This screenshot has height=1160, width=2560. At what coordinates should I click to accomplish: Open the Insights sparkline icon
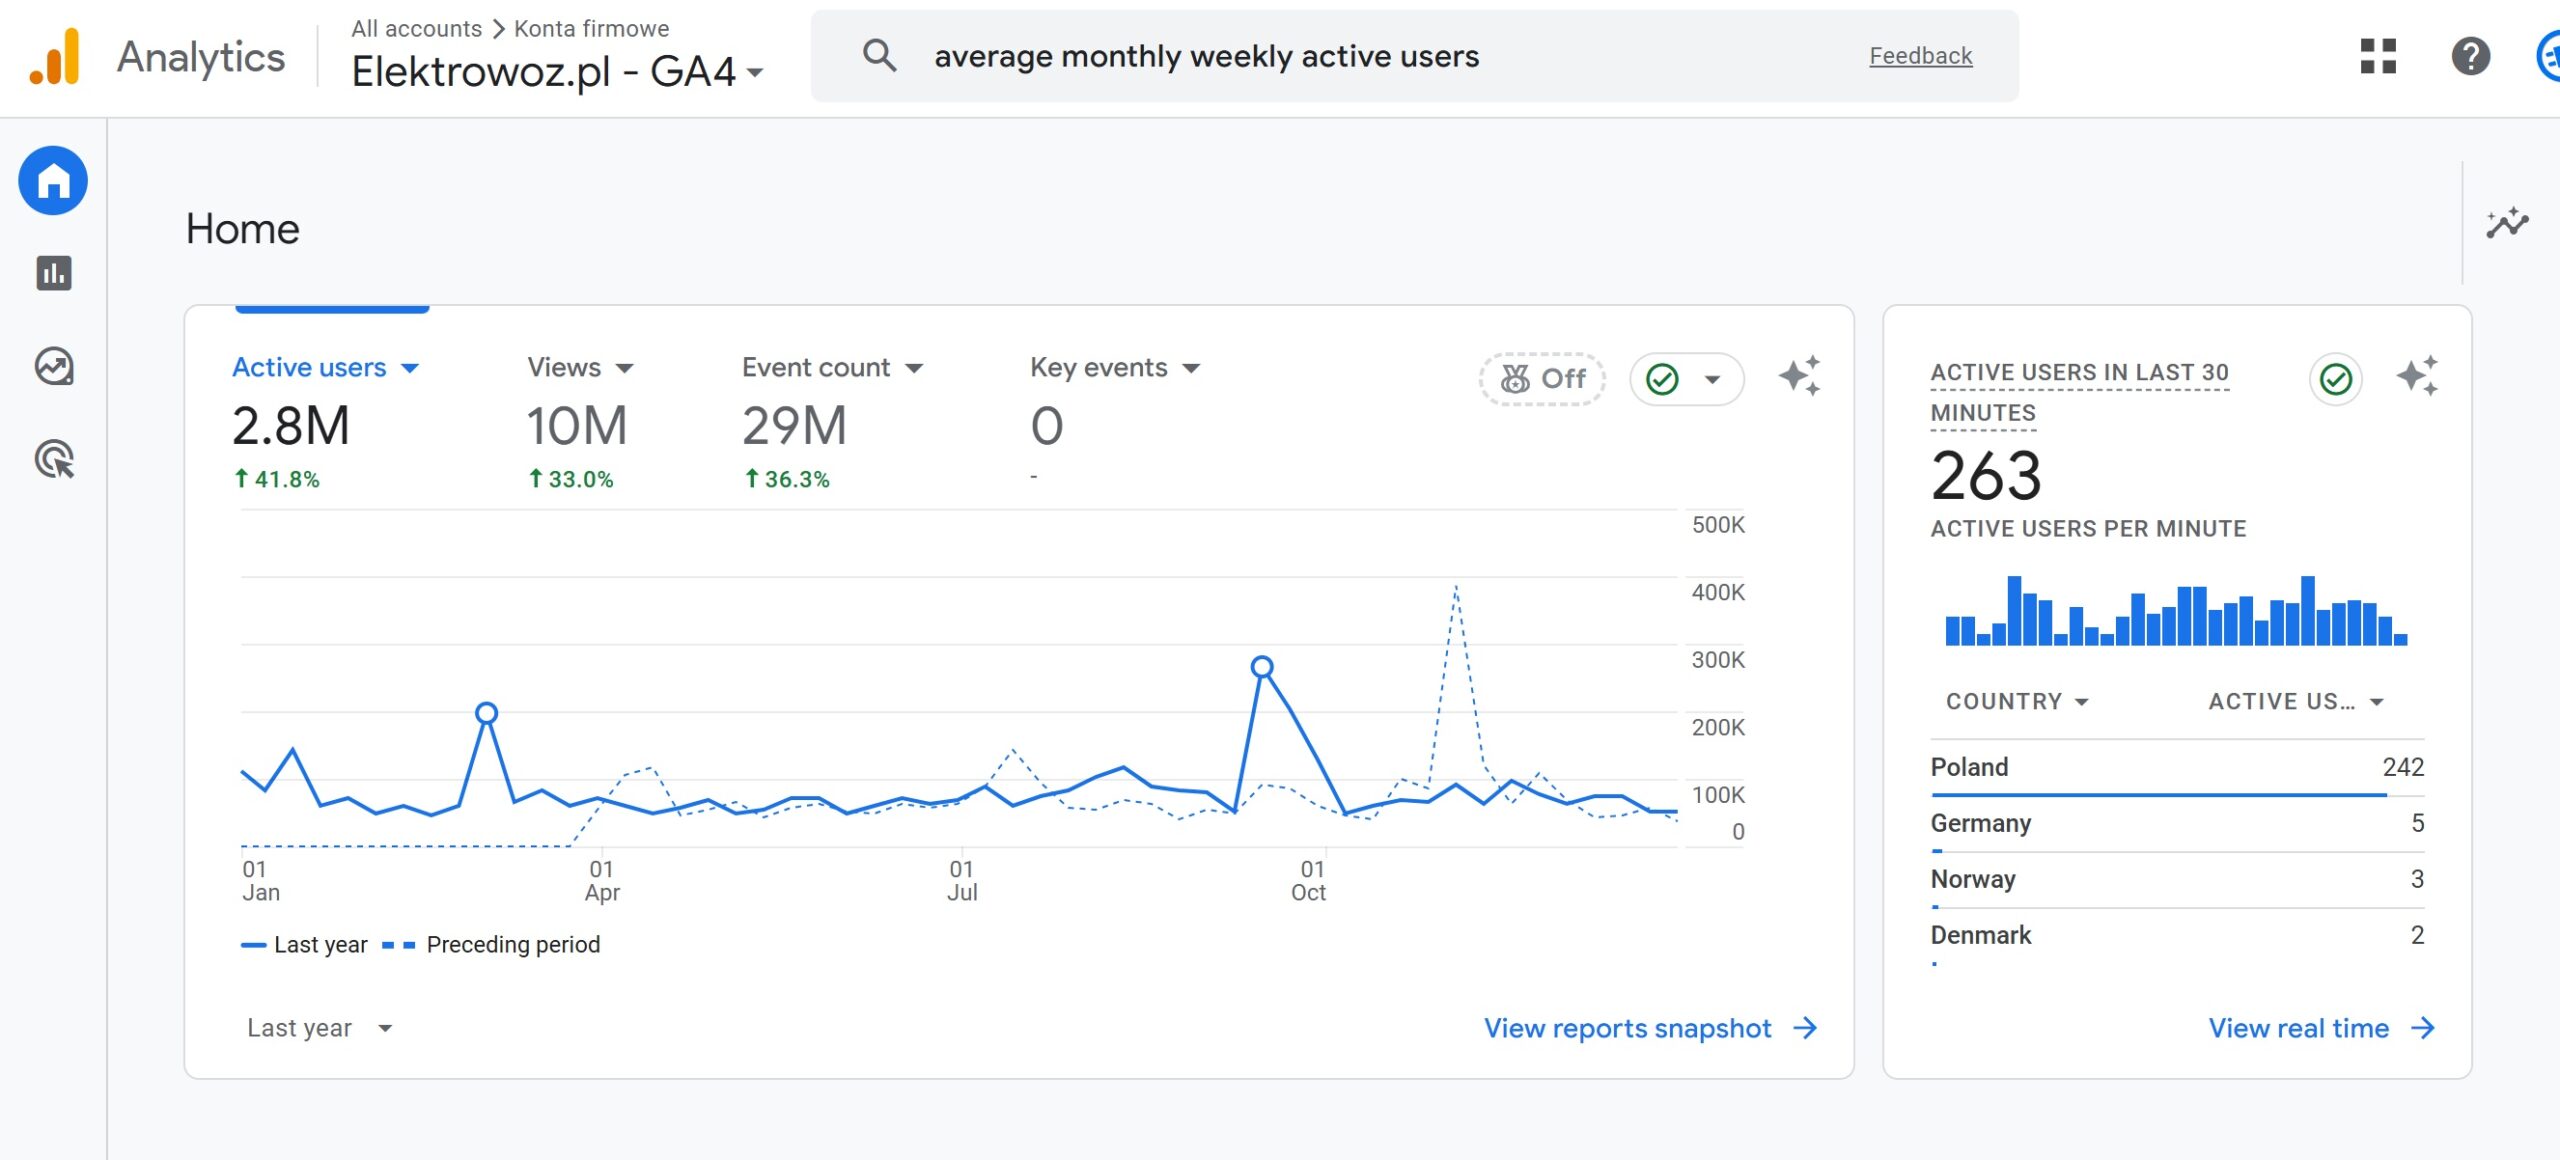2507,223
